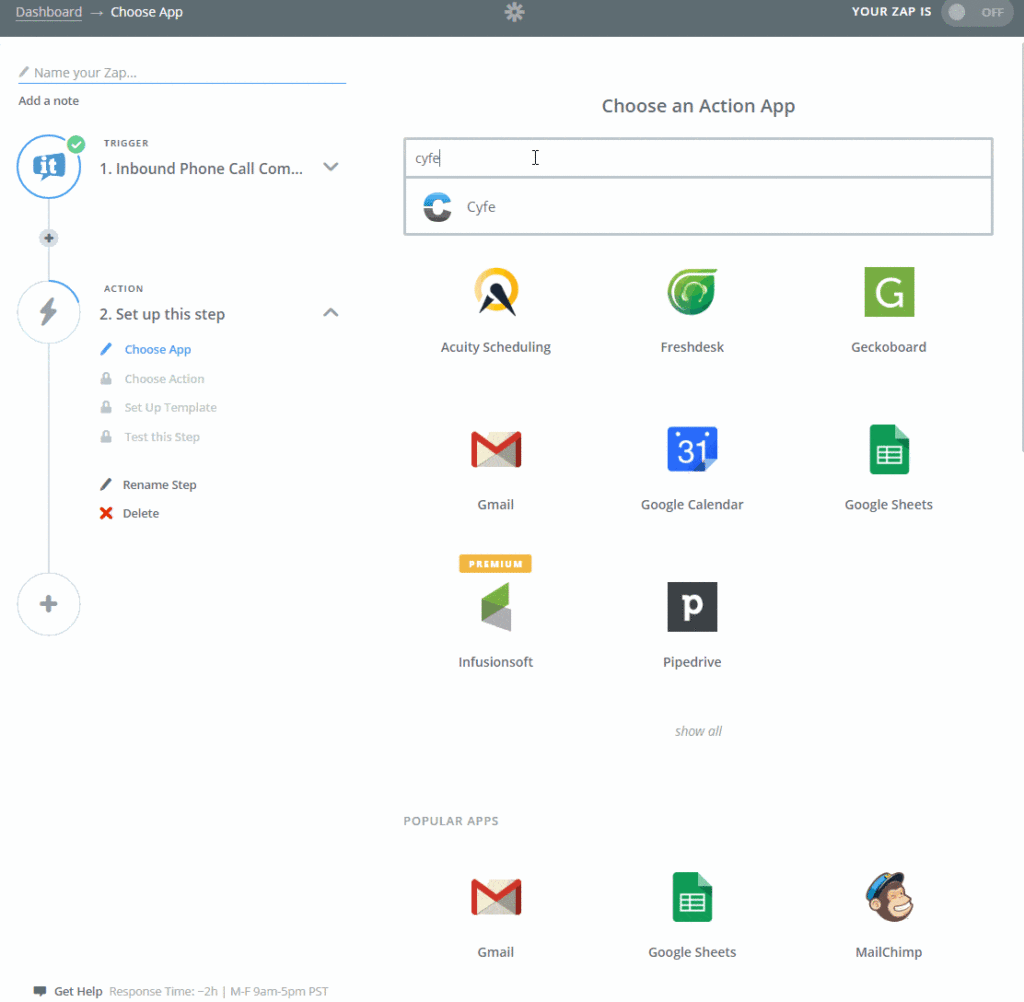This screenshot has height=1002, width=1024.
Task: Collapse the Set up this step chevron
Action: point(331,312)
